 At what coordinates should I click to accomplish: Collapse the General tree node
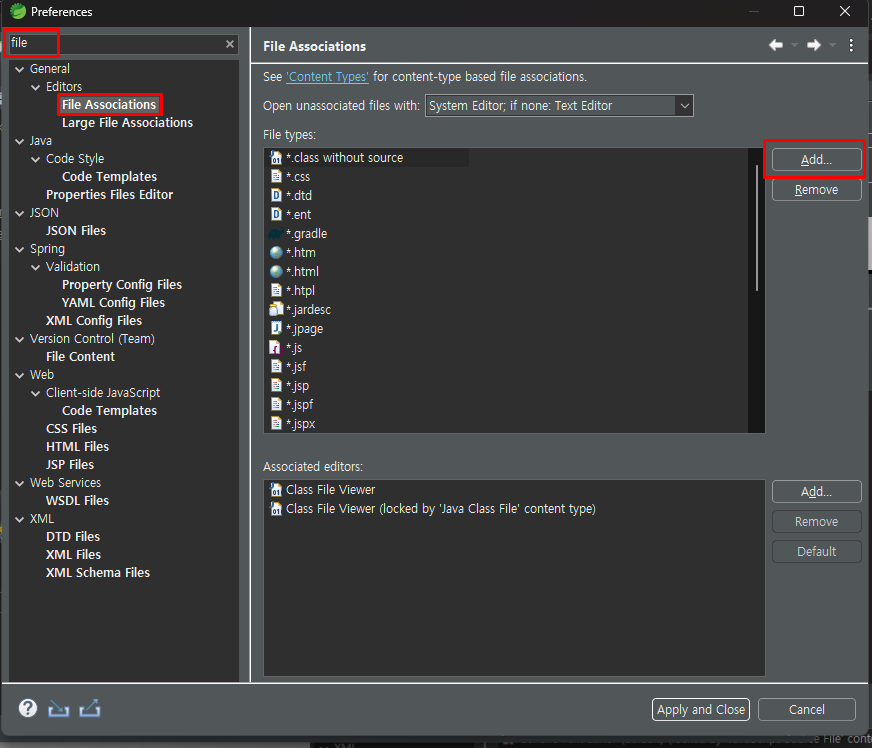click(20, 70)
